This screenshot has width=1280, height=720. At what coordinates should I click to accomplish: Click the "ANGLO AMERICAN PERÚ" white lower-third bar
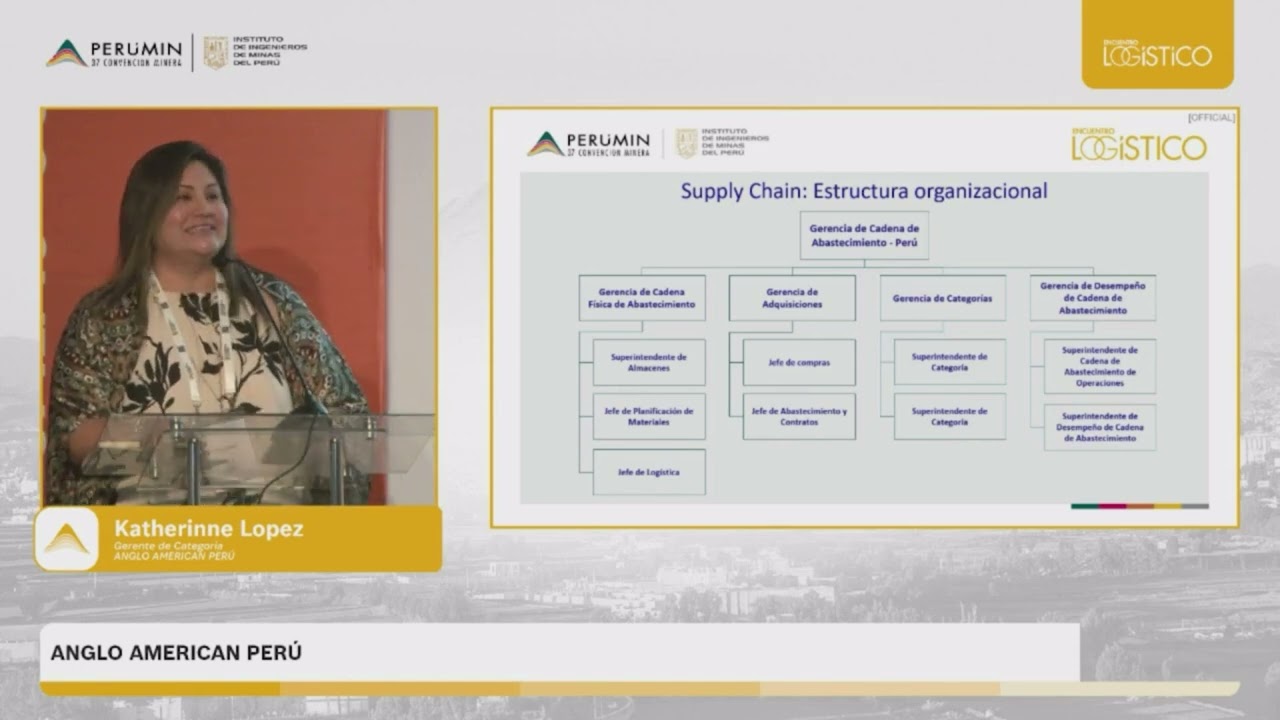(x=560, y=653)
